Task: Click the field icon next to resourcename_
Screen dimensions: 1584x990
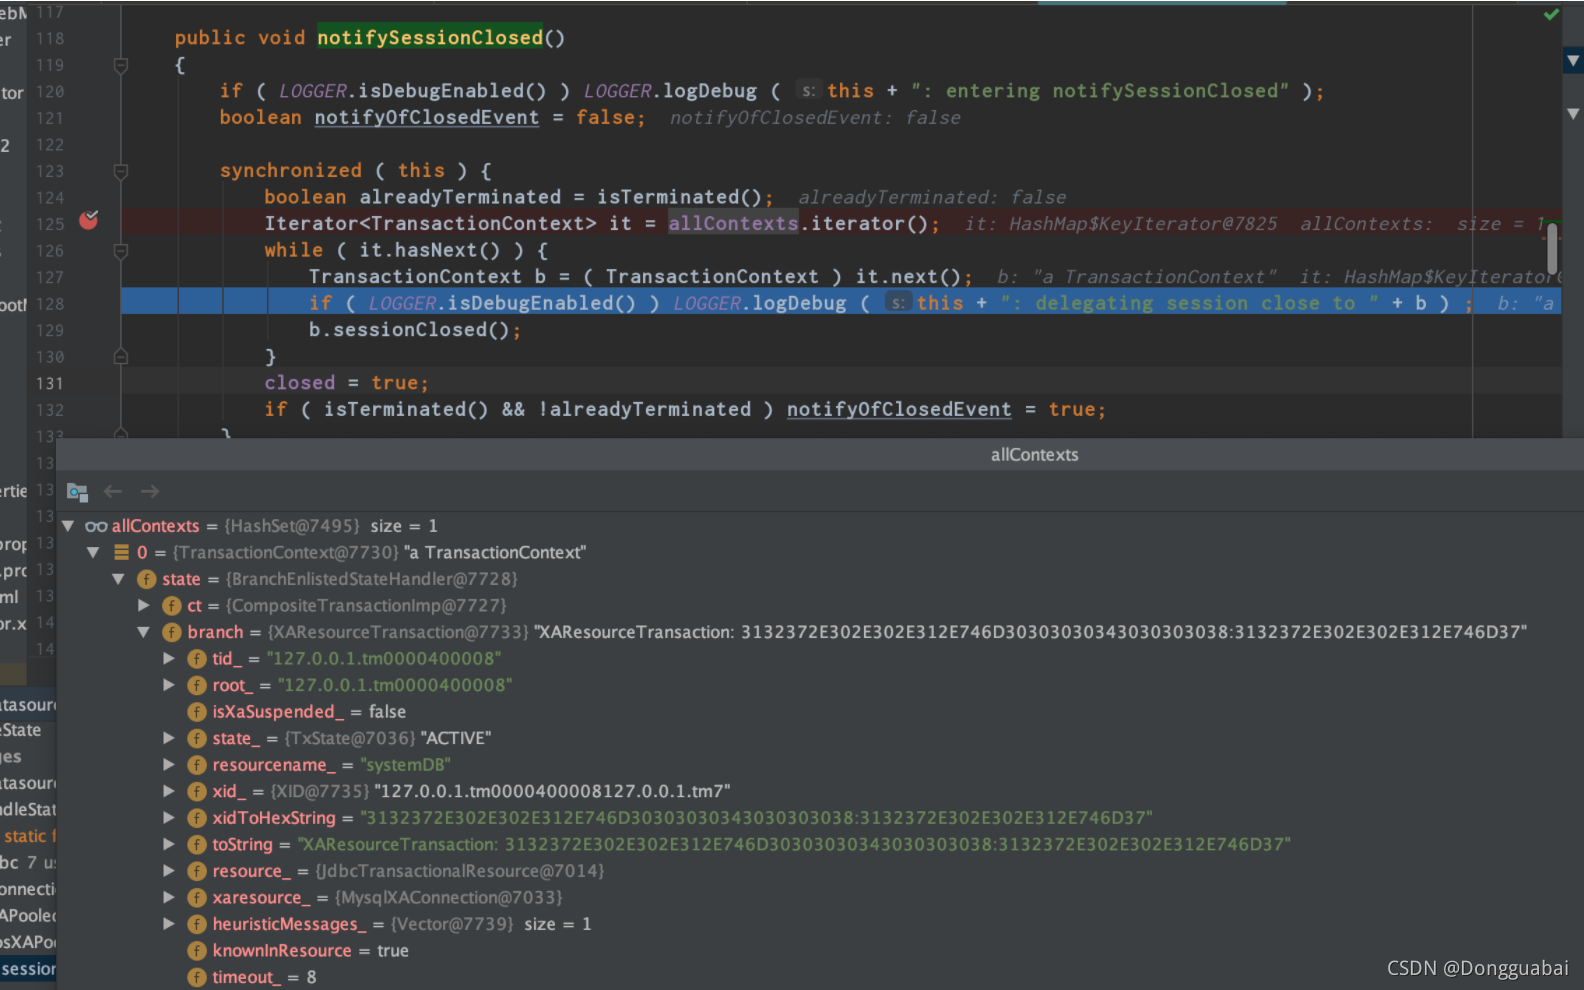Action: pyautogui.click(x=197, y=765)
